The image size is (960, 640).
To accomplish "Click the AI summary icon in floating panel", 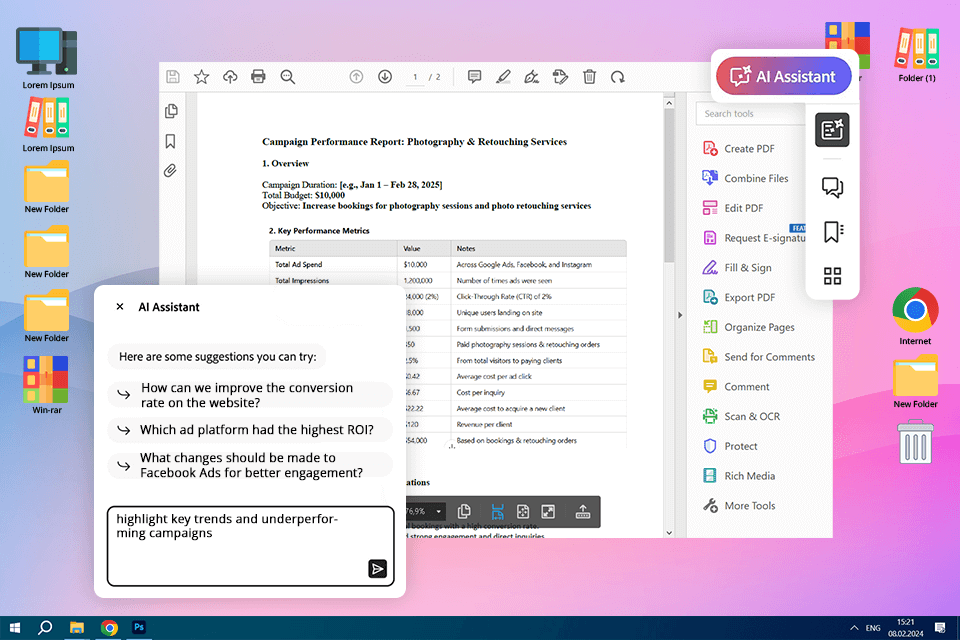I will coord(832,130).
